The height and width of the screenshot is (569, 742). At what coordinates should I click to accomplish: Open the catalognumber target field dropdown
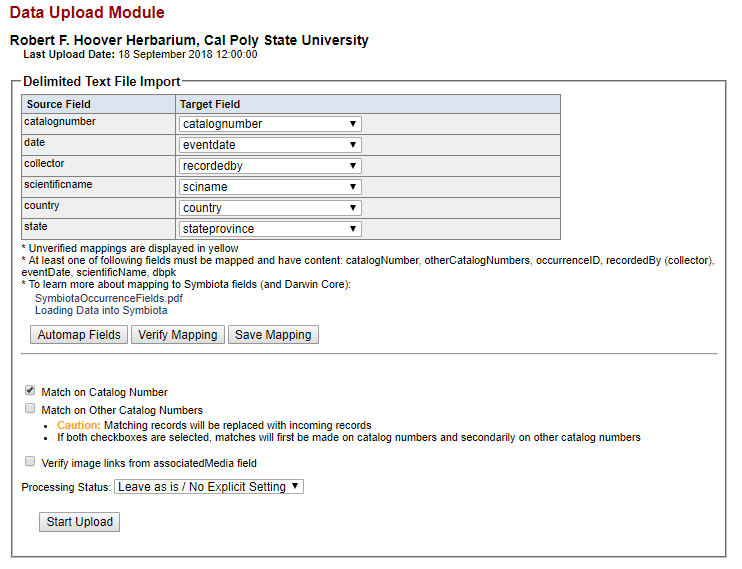click(x=270, y=124)
